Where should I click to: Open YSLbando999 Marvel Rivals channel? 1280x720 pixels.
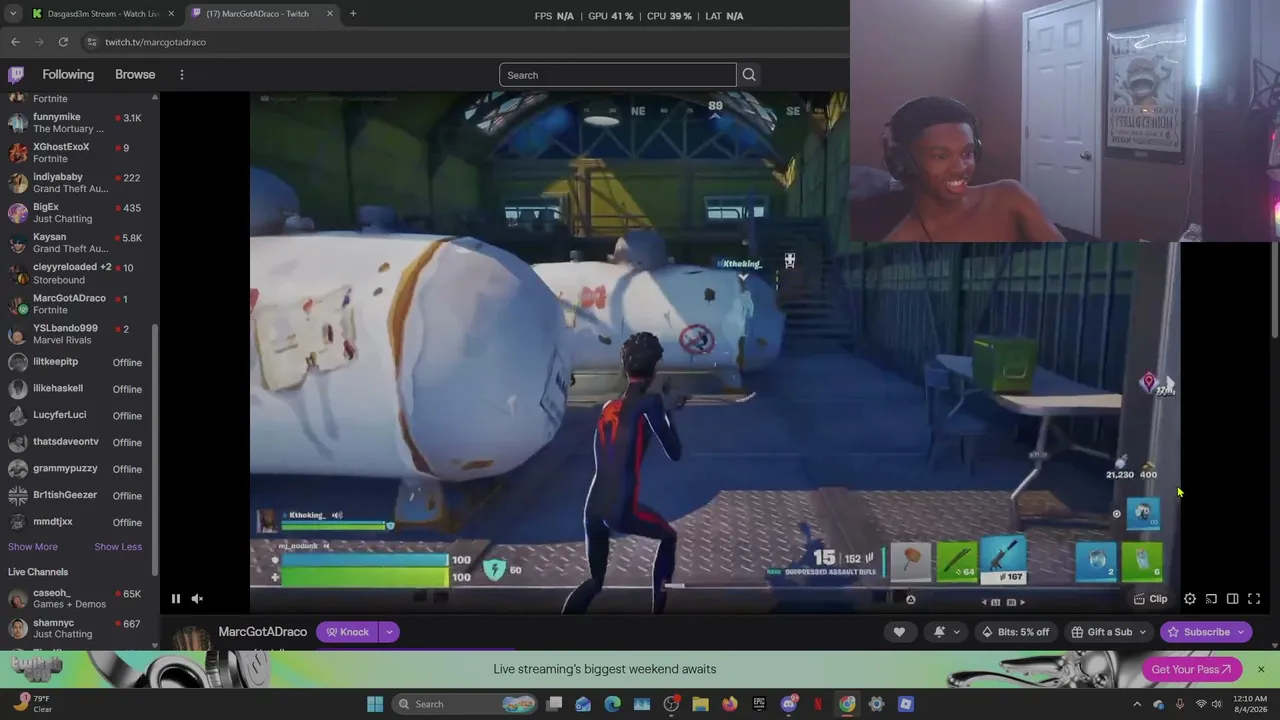click(x=78, y=334)
